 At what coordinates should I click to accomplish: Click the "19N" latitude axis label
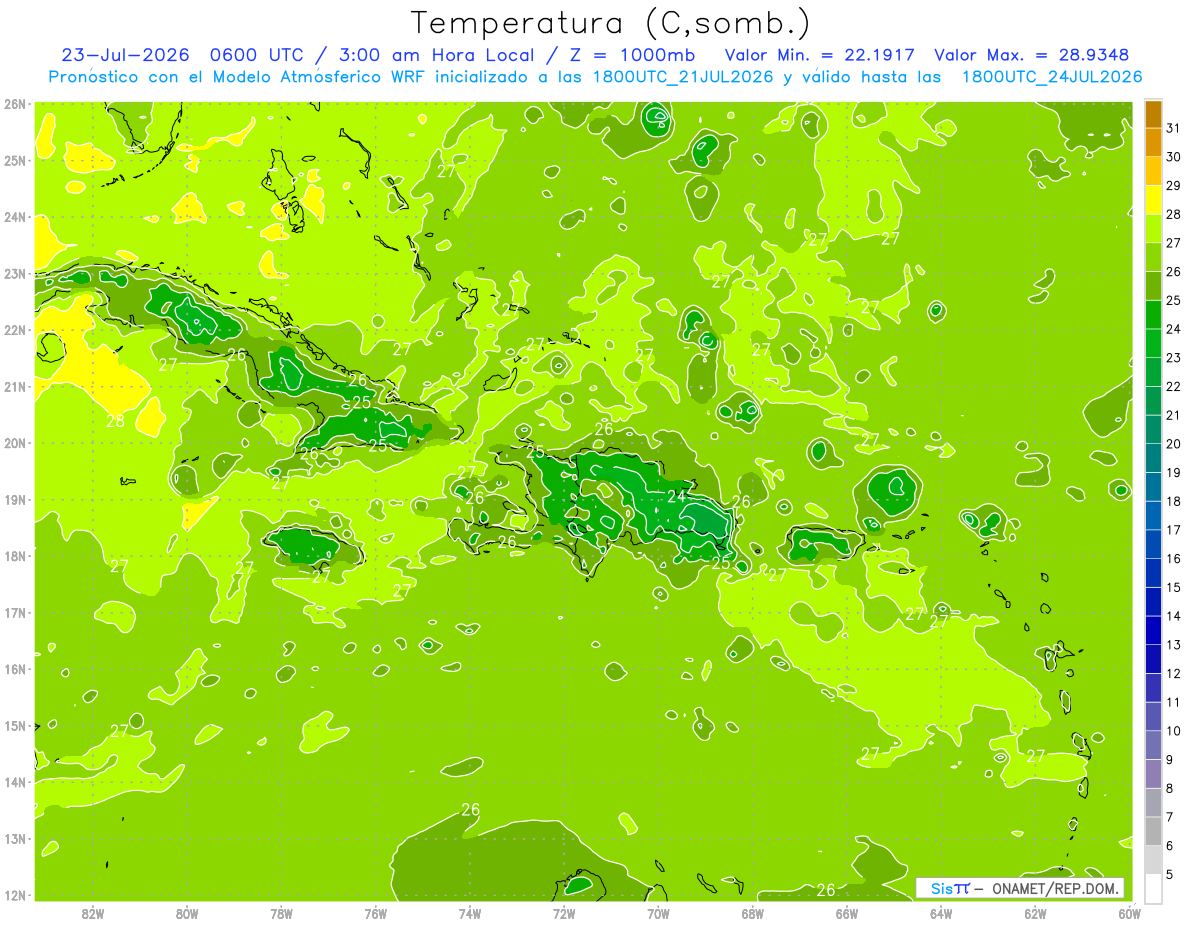pos(15,499)
